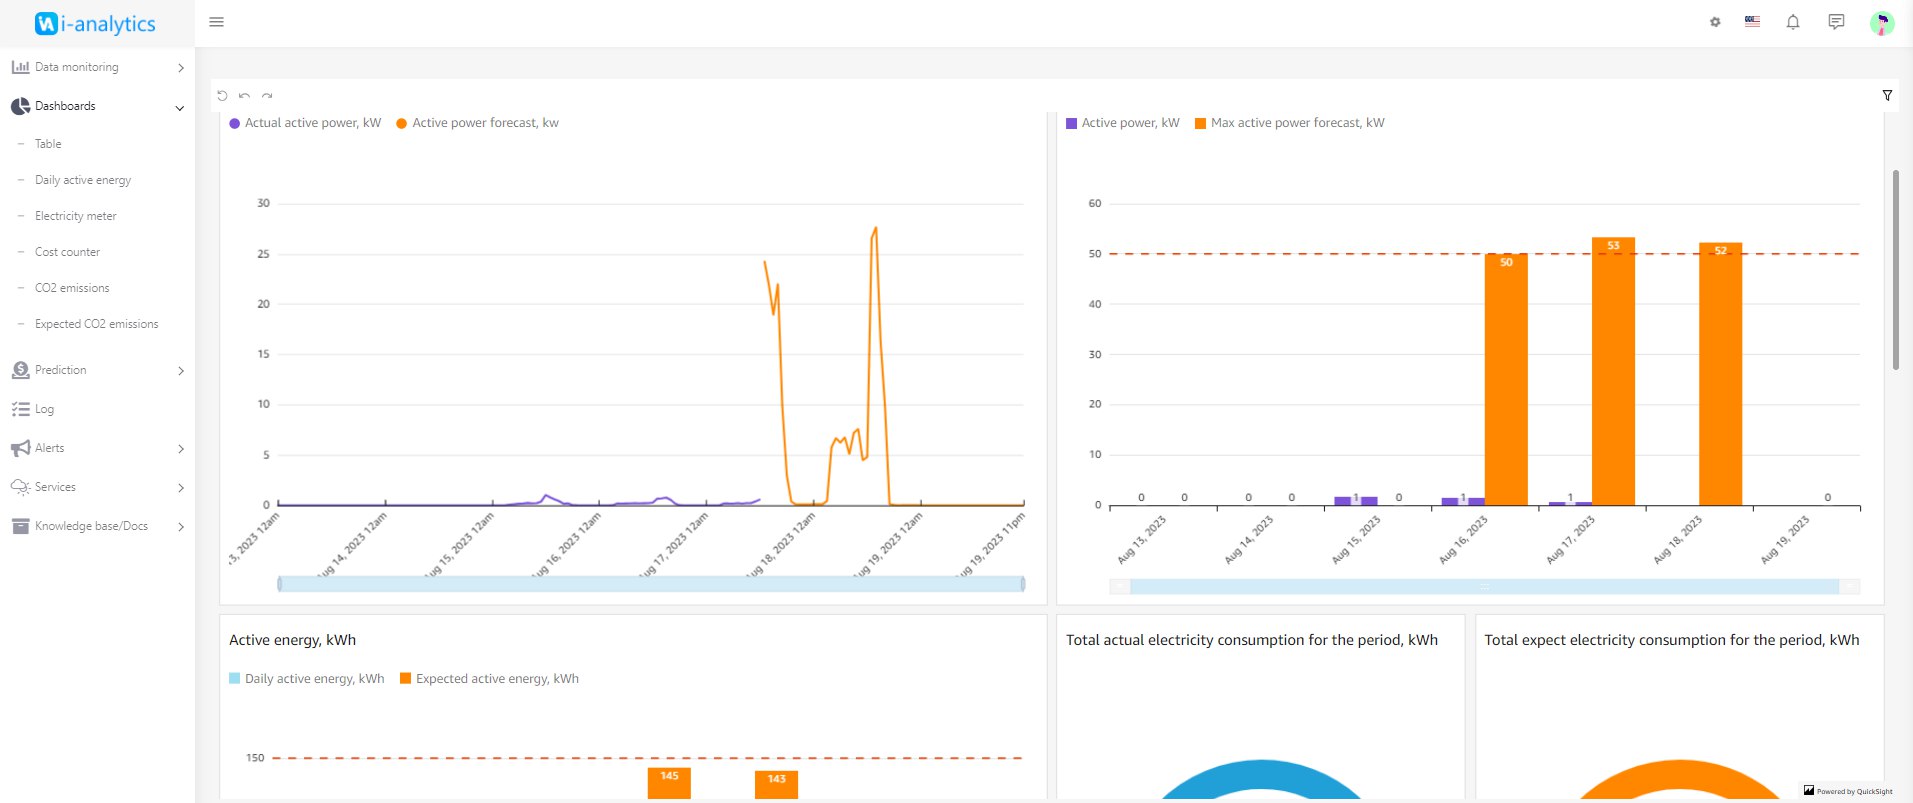Click the redo arrow icon

pyautogui.click(x=267, y=96)
